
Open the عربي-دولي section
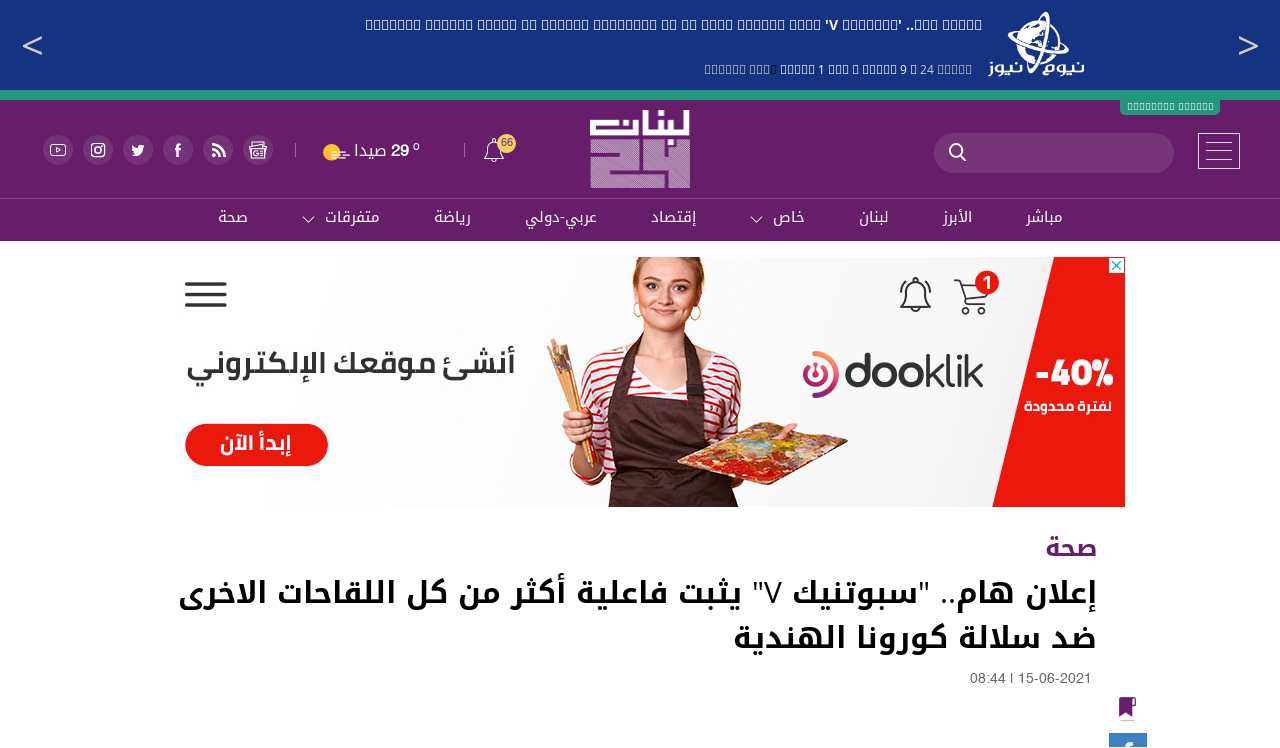561,218
